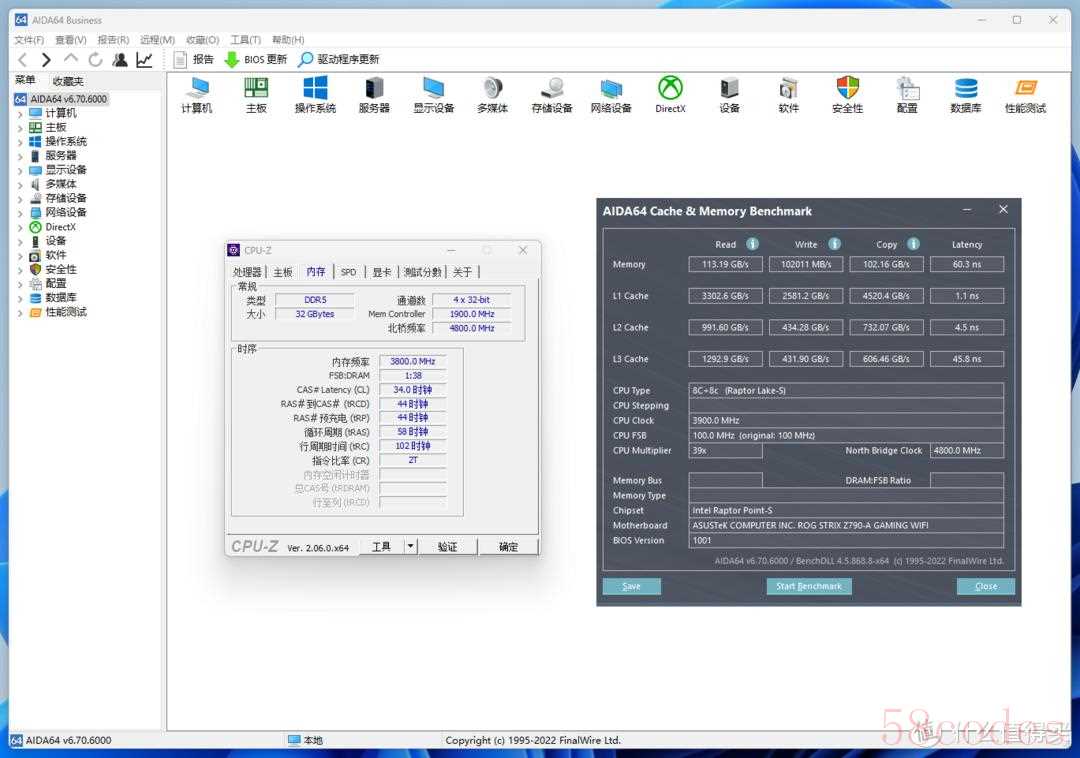Click the Save button in benchmark window
Viewport: 1080px width, 758px height.
(632, 586)
